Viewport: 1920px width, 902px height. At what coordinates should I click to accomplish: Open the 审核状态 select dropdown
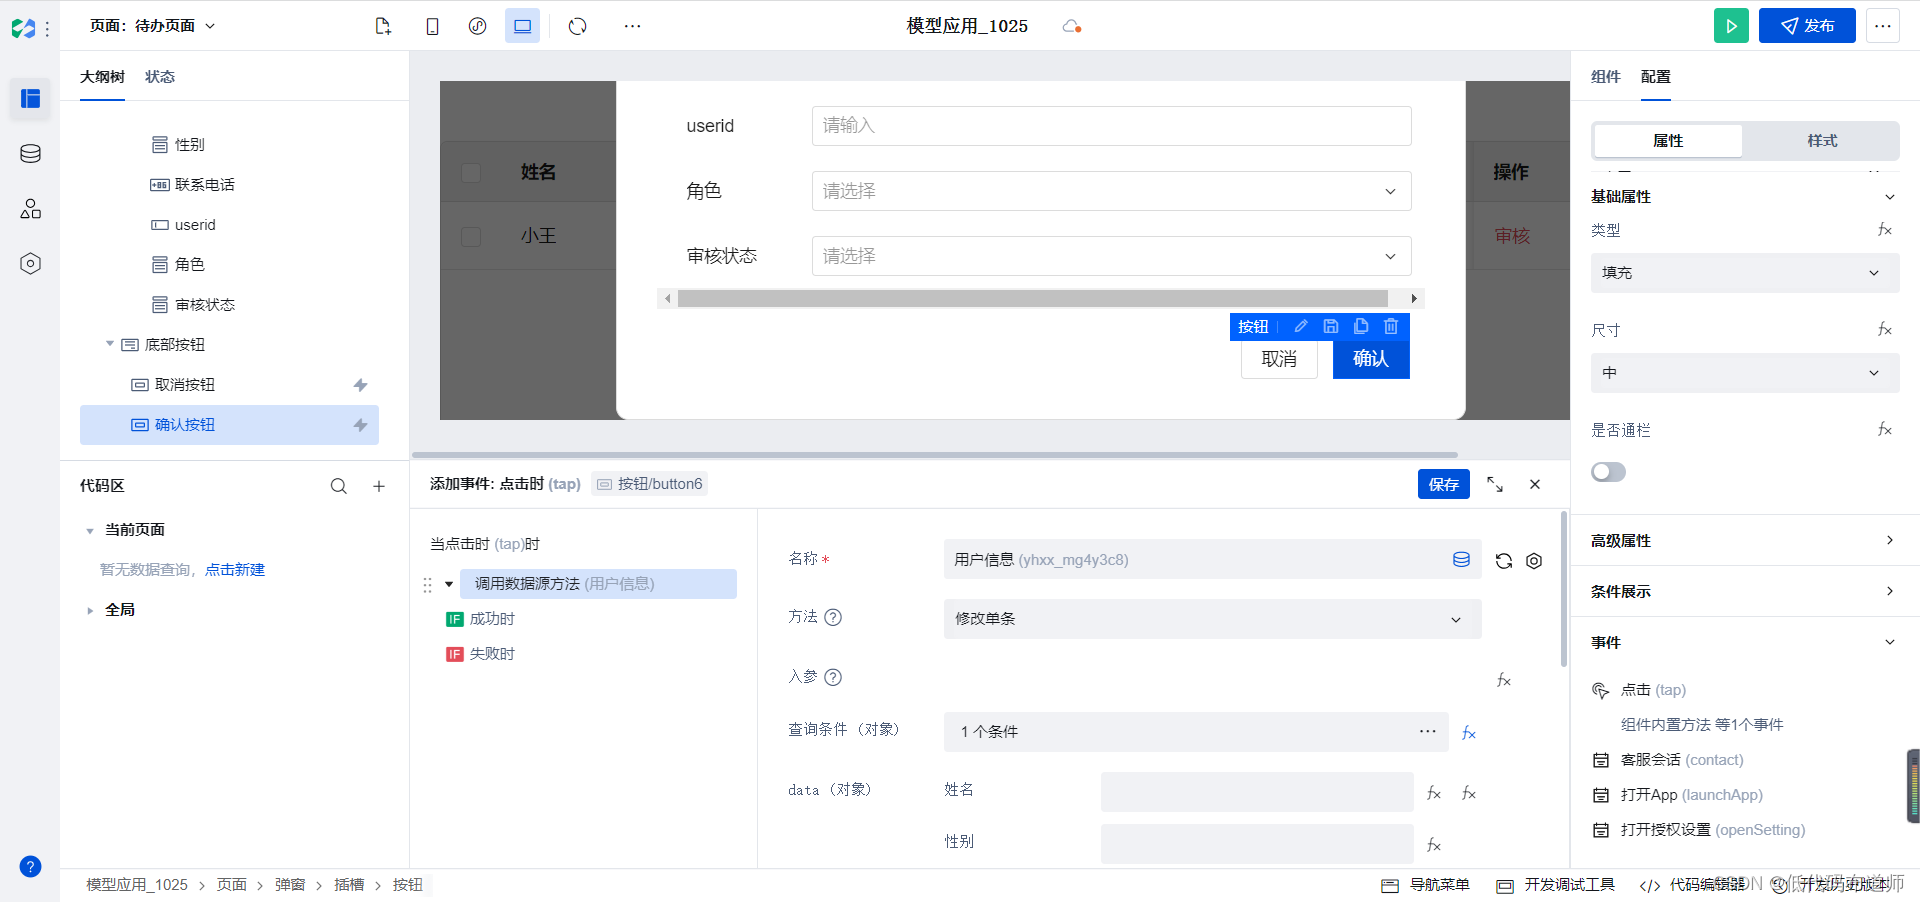(1111, 256)
